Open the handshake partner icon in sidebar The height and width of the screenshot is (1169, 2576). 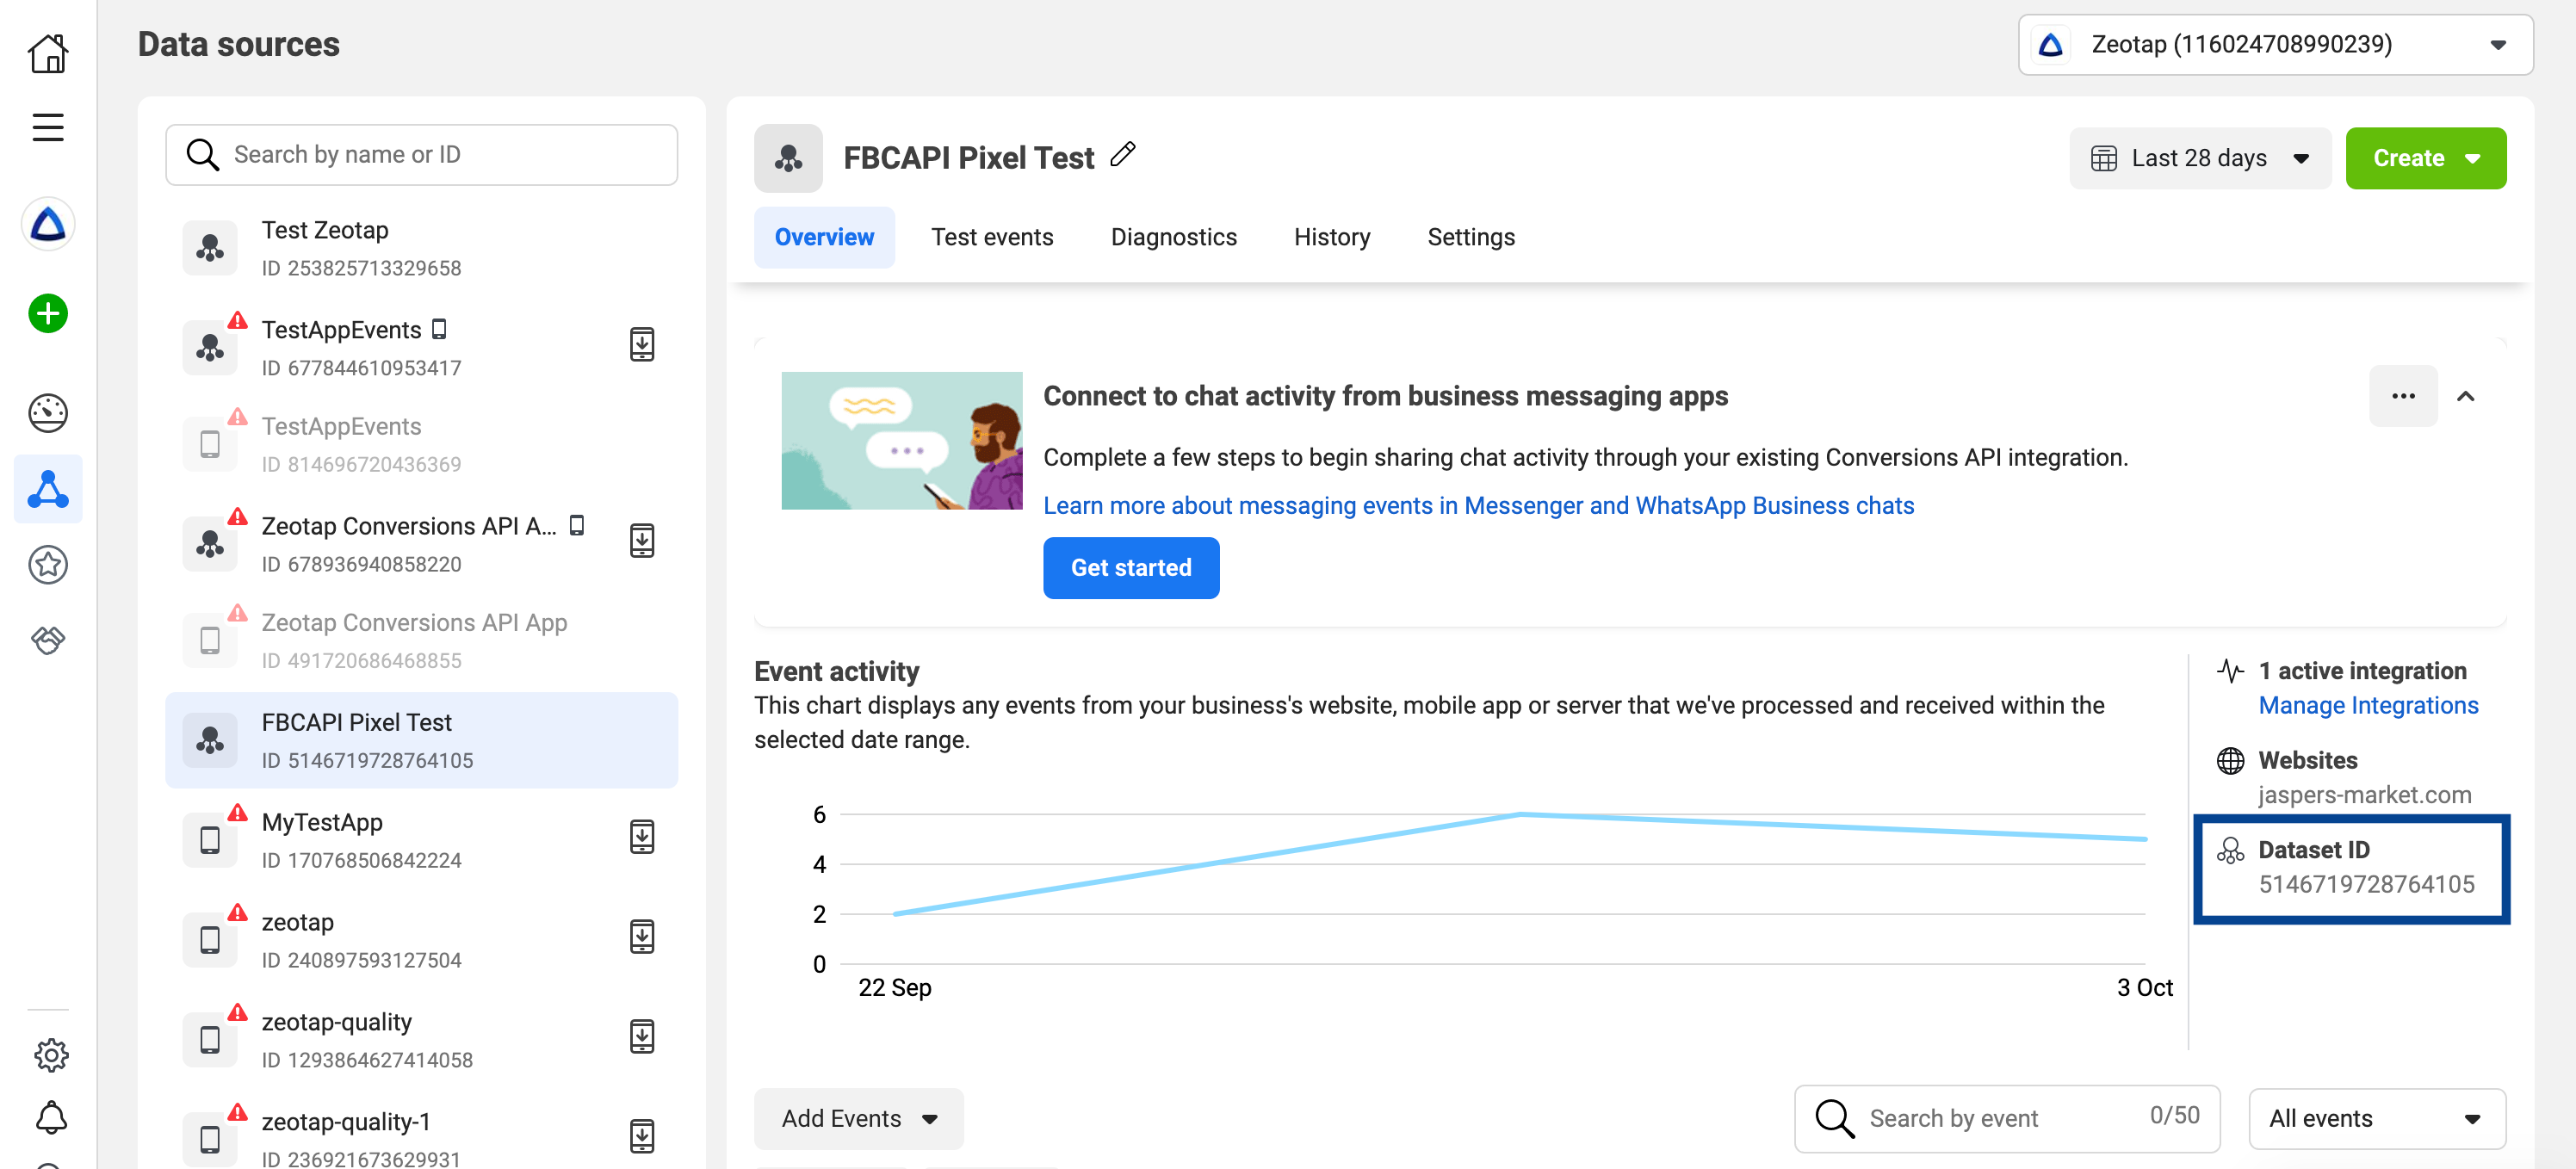pyautogui.click(x=47, y=640)
